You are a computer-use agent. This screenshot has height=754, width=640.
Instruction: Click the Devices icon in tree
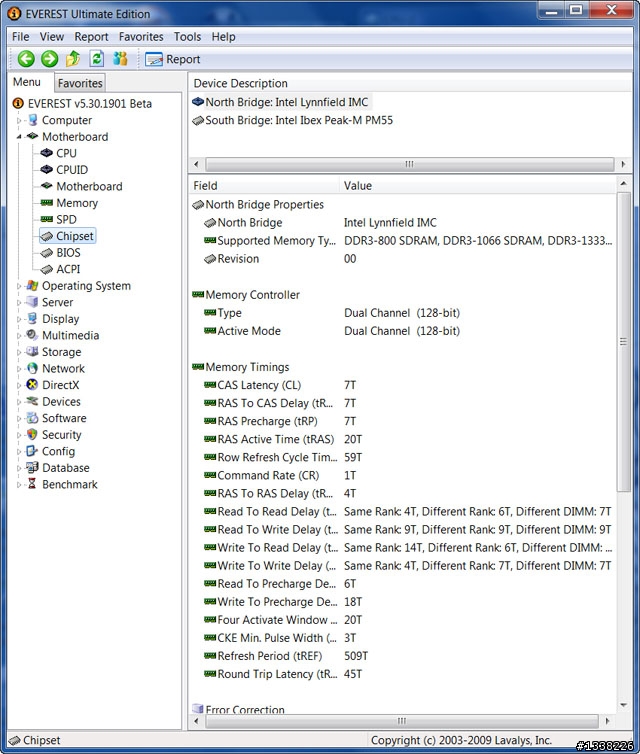coord(32,401)
